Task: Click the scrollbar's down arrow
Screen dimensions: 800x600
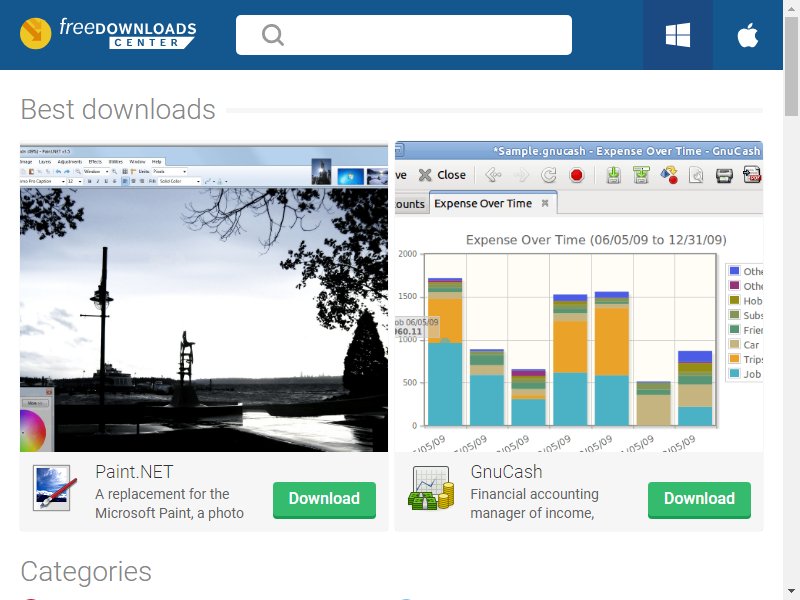Action: point(791,592)
